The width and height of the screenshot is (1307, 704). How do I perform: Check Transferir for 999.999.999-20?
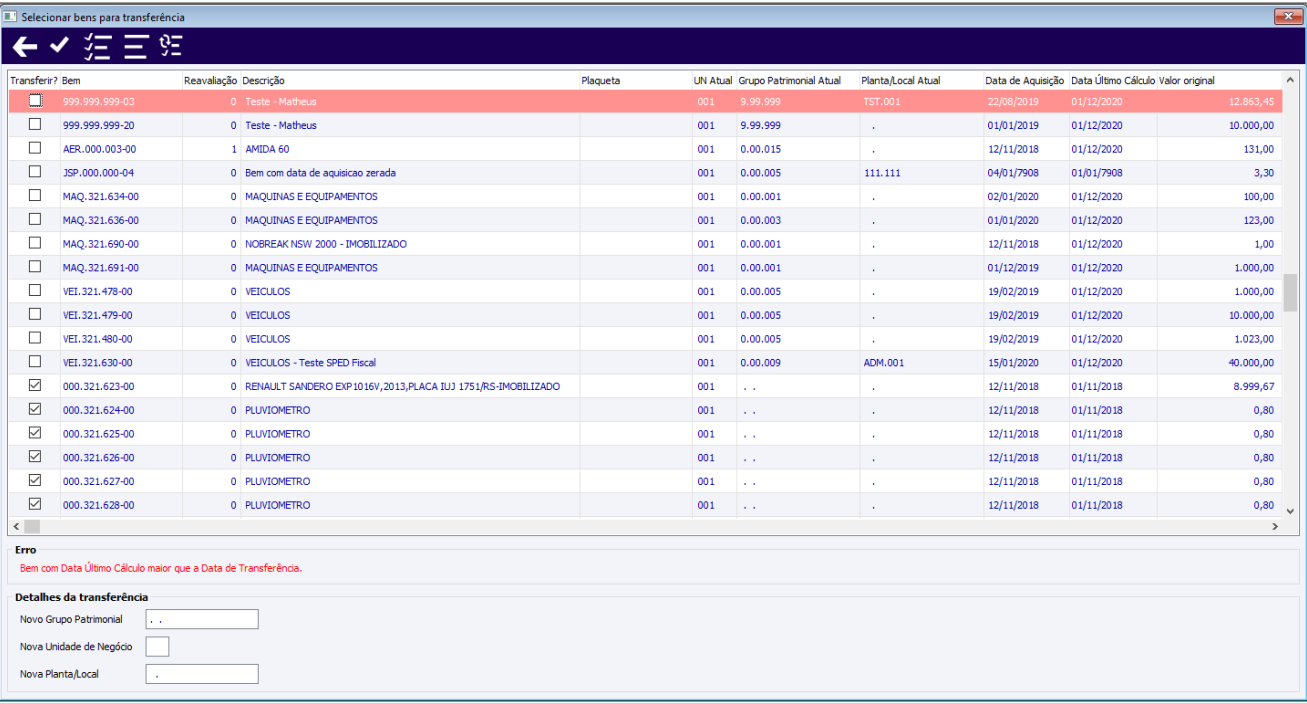click(35, 124)
